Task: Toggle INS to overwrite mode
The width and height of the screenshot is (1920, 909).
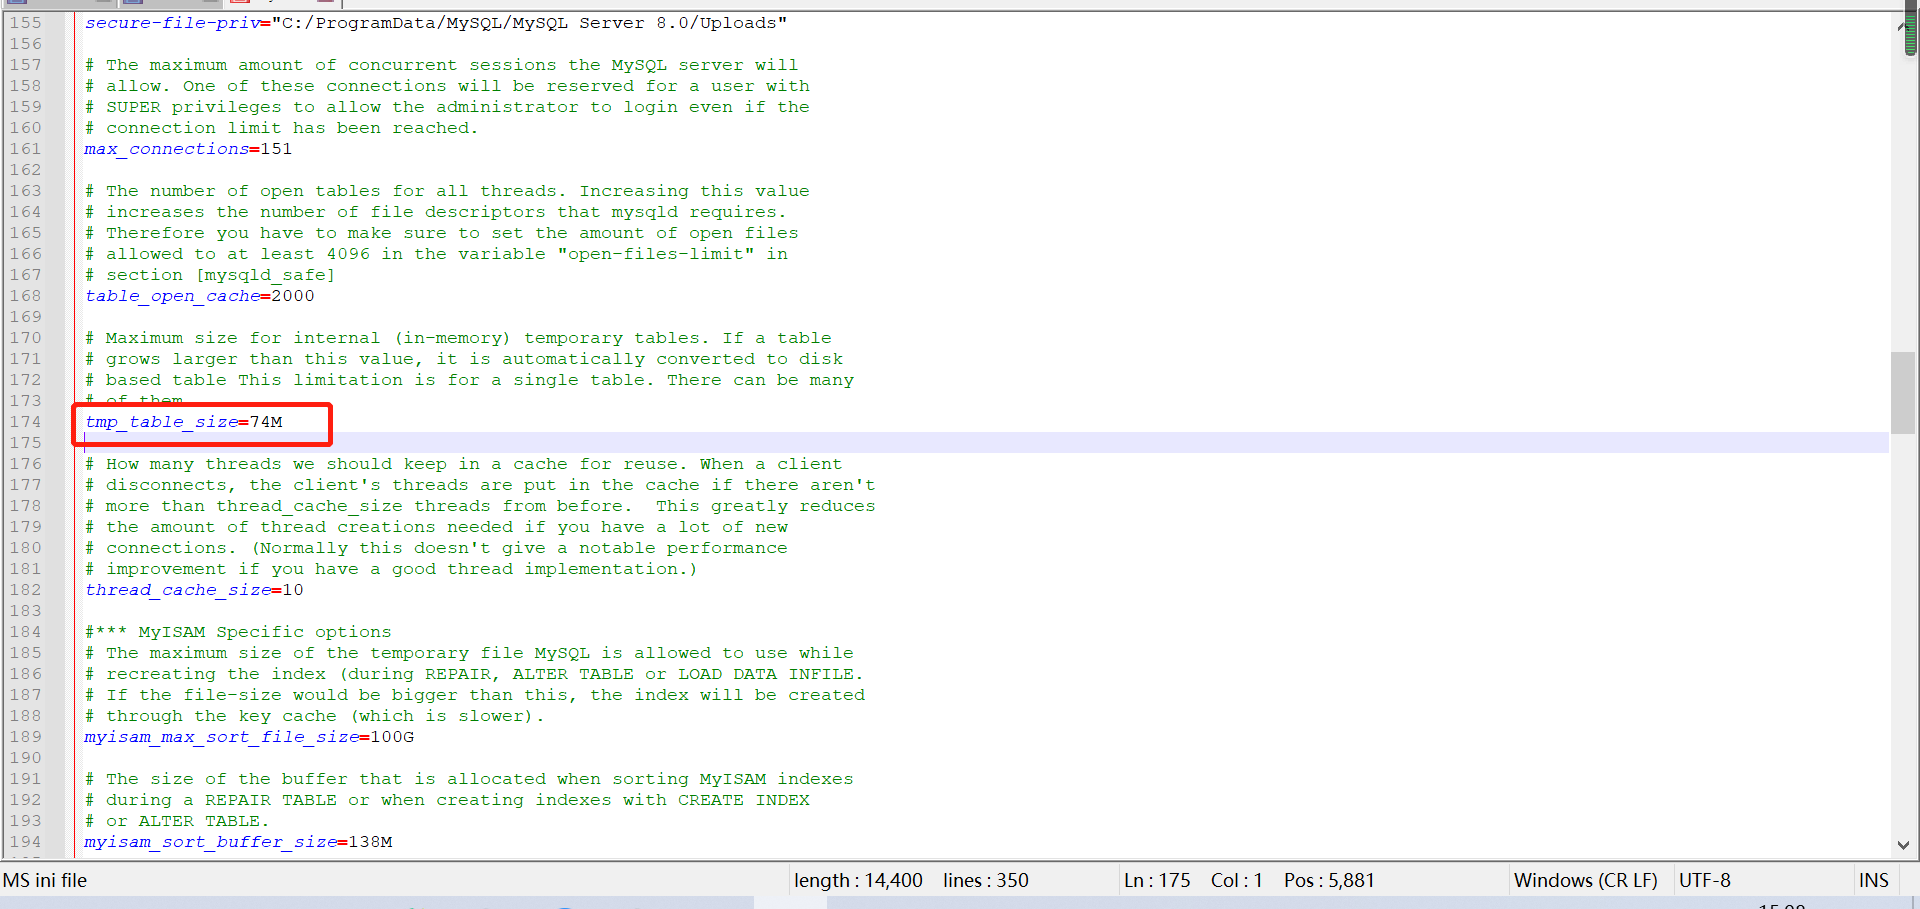Action: (x=1874, y=880)
